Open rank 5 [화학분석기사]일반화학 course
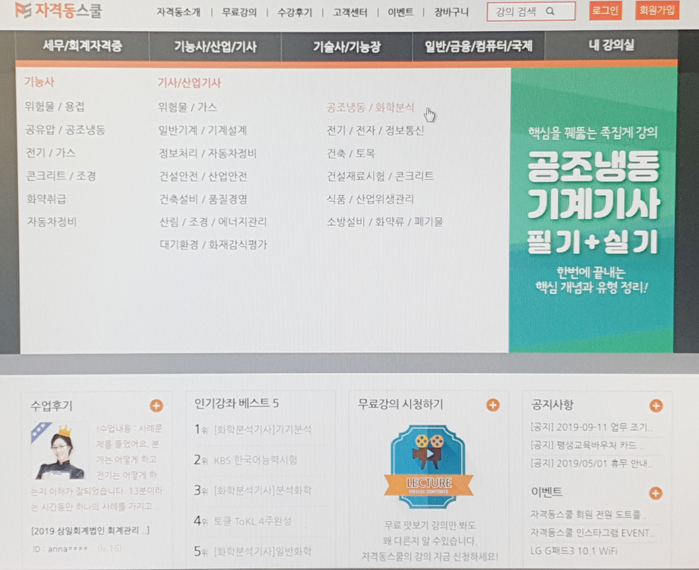Viewport: 699px width, 570px height. (x=253, y=552)
